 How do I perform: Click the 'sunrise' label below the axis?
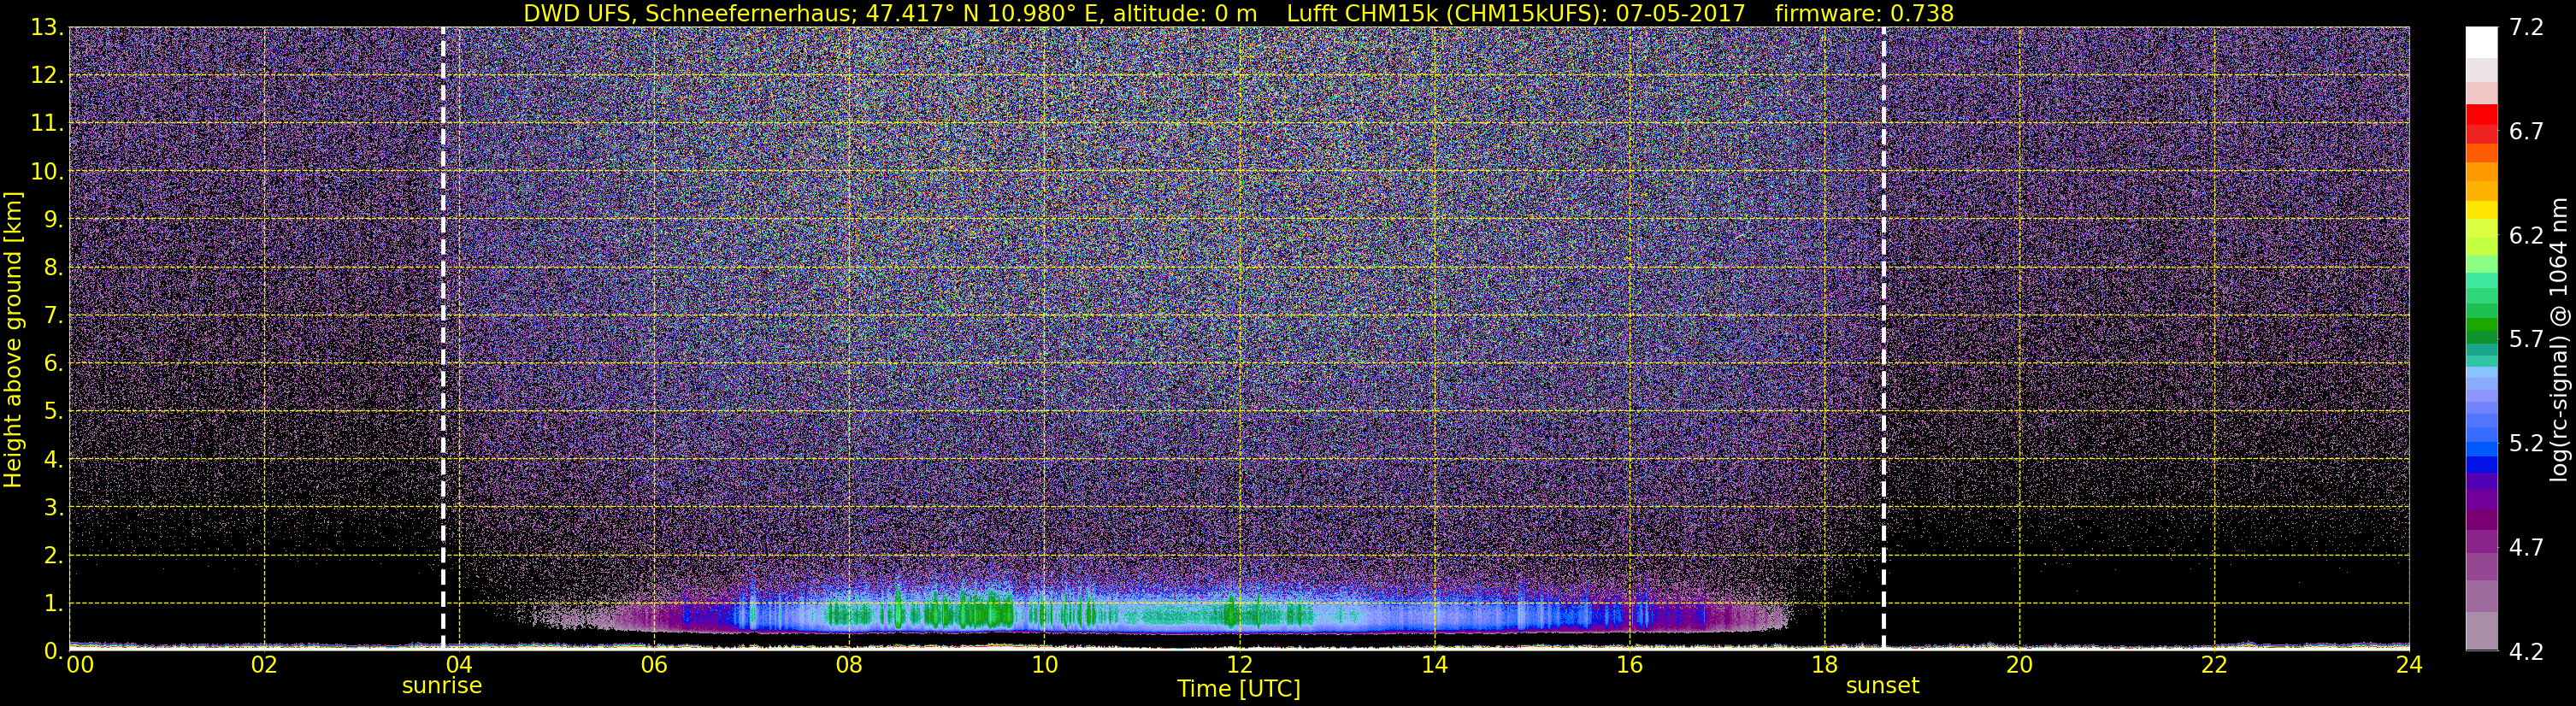(442, 686)
